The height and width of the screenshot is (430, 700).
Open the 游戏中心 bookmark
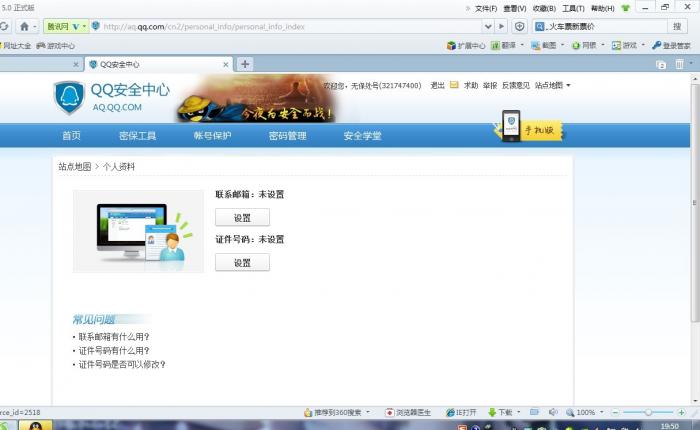tap(56, 46)
